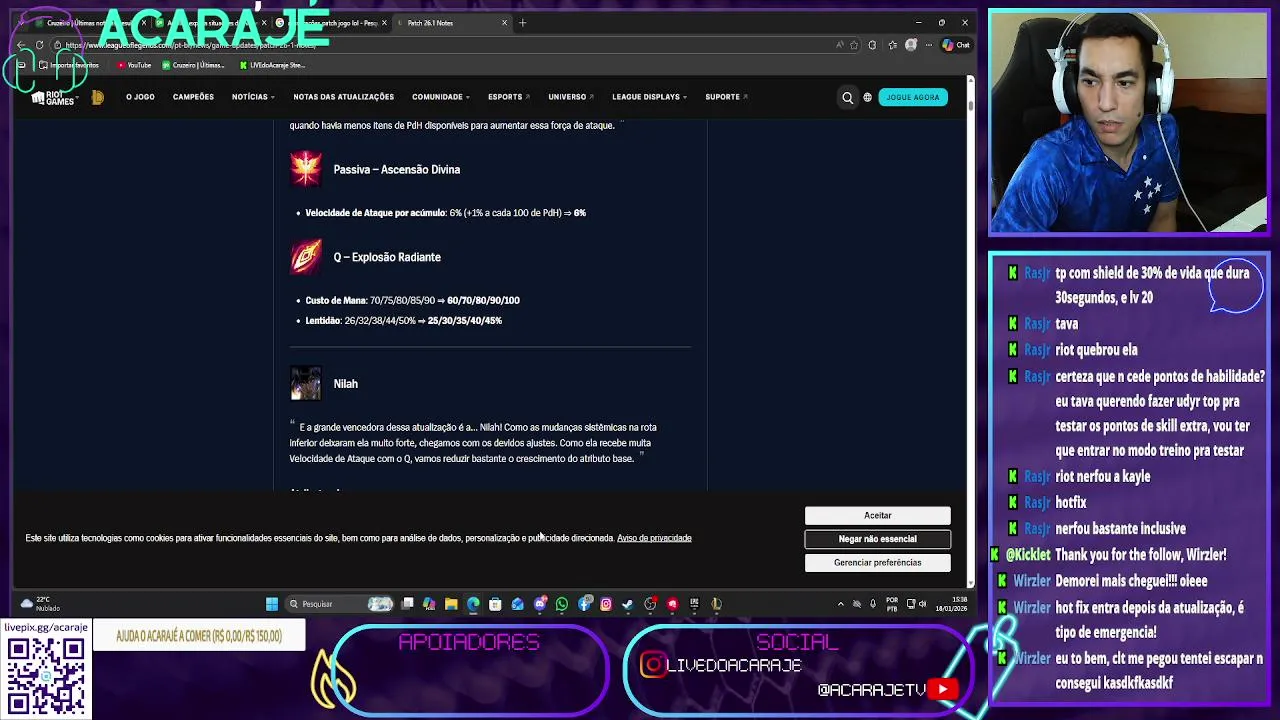Open the Windows Start button

[x=271, y=604]
